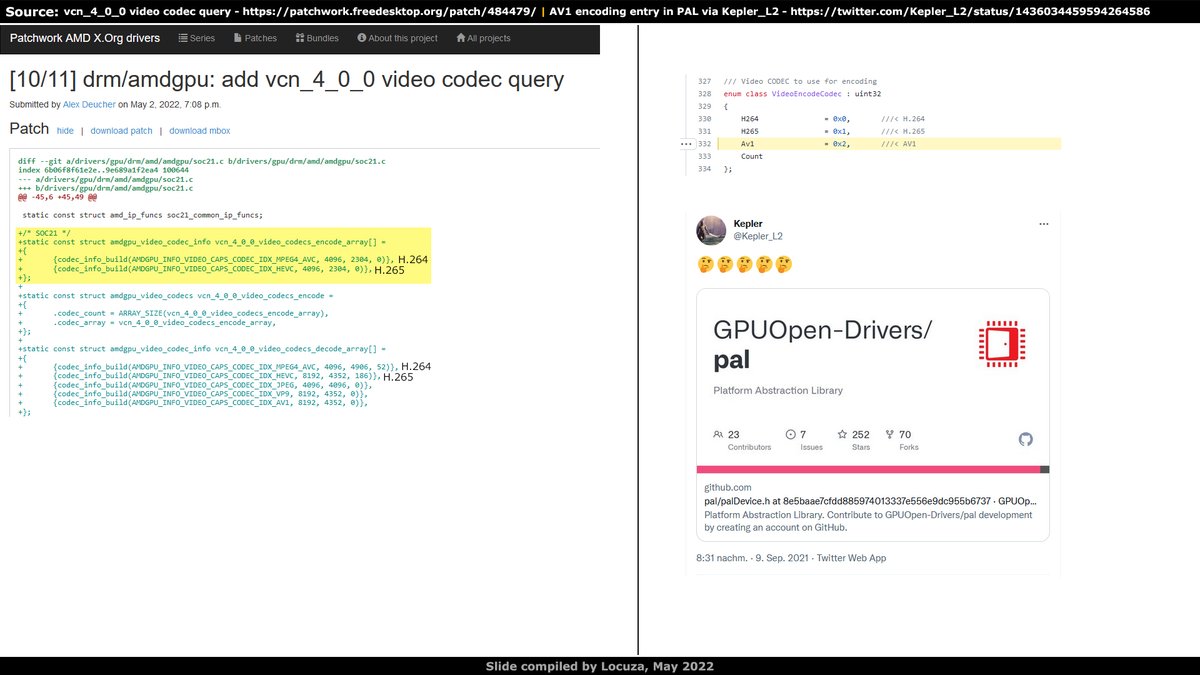This screenshot has width=1200, height=675.
Task: Click the Twitter Web App source label
Action: click(x=851, y=558)
